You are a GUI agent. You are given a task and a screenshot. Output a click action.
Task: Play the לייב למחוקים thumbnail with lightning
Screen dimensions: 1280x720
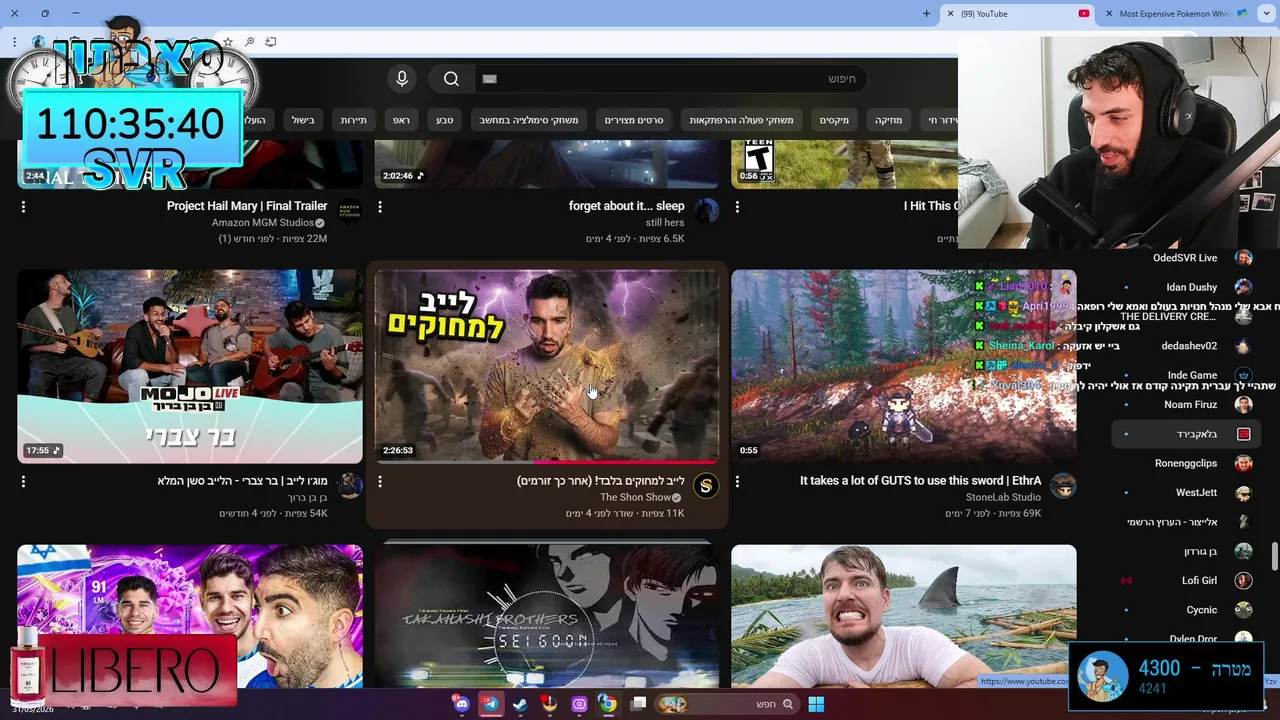[x=547, y=366]
